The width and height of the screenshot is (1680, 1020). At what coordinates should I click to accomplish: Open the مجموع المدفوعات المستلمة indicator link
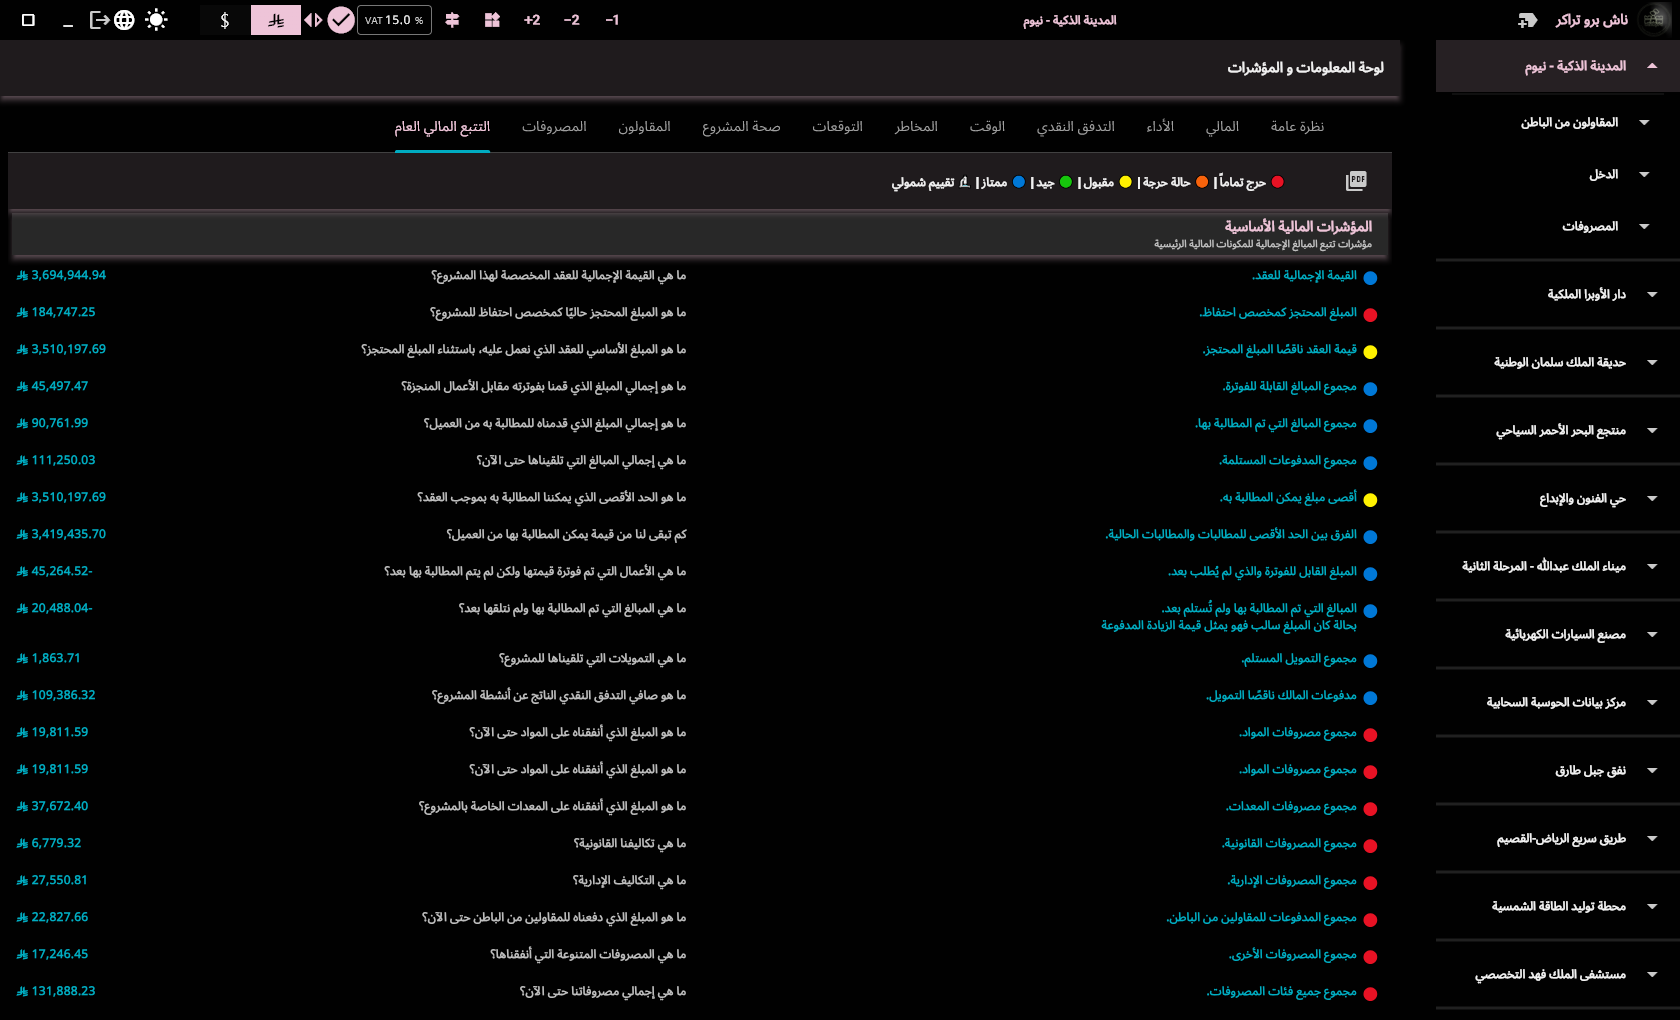coord(1287,460)
